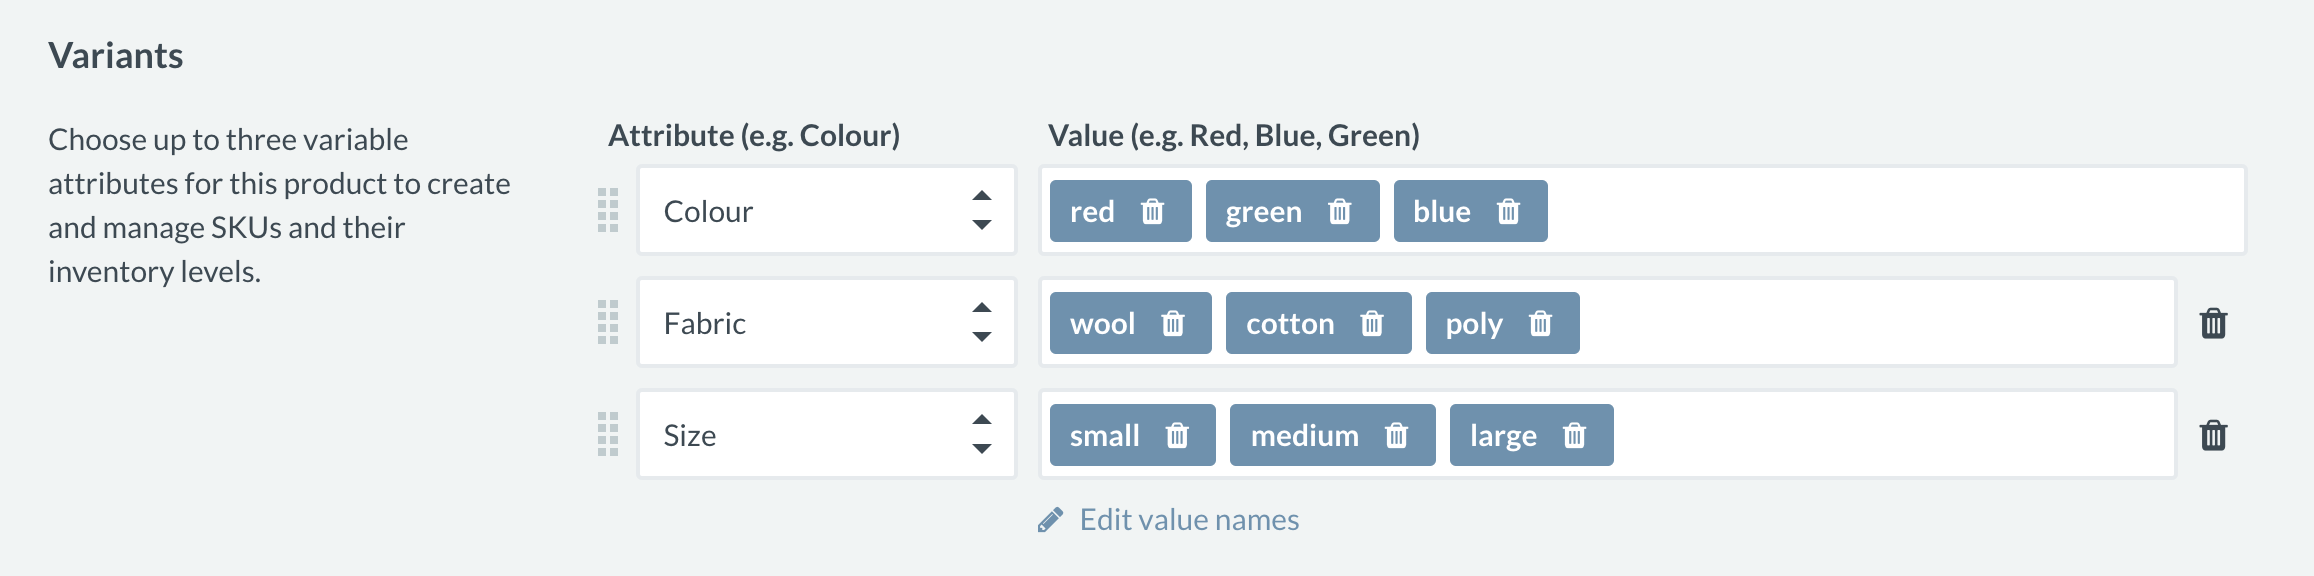Click the Fabric row drag handle
The height and width of the screenshot is (576, 2314).
click(608, 322)
